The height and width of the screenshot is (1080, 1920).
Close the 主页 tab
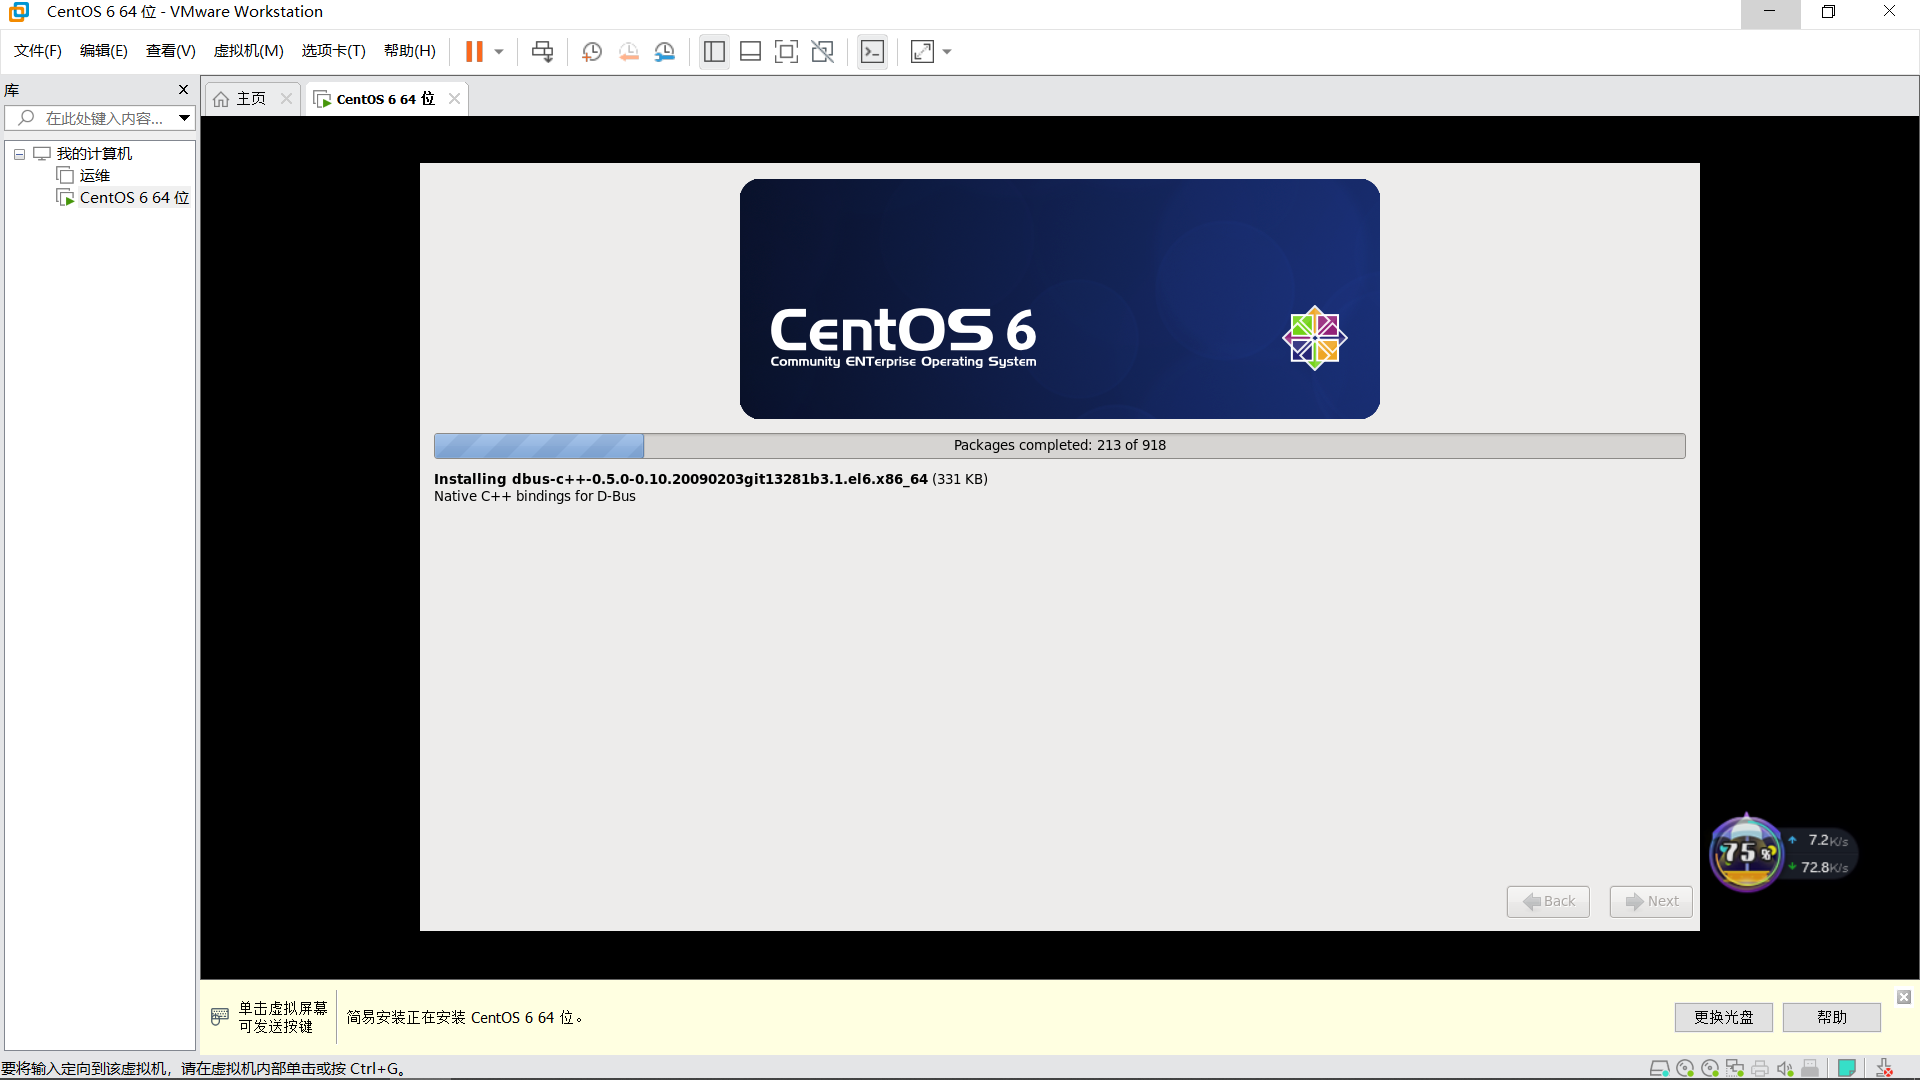click(286, 99)
